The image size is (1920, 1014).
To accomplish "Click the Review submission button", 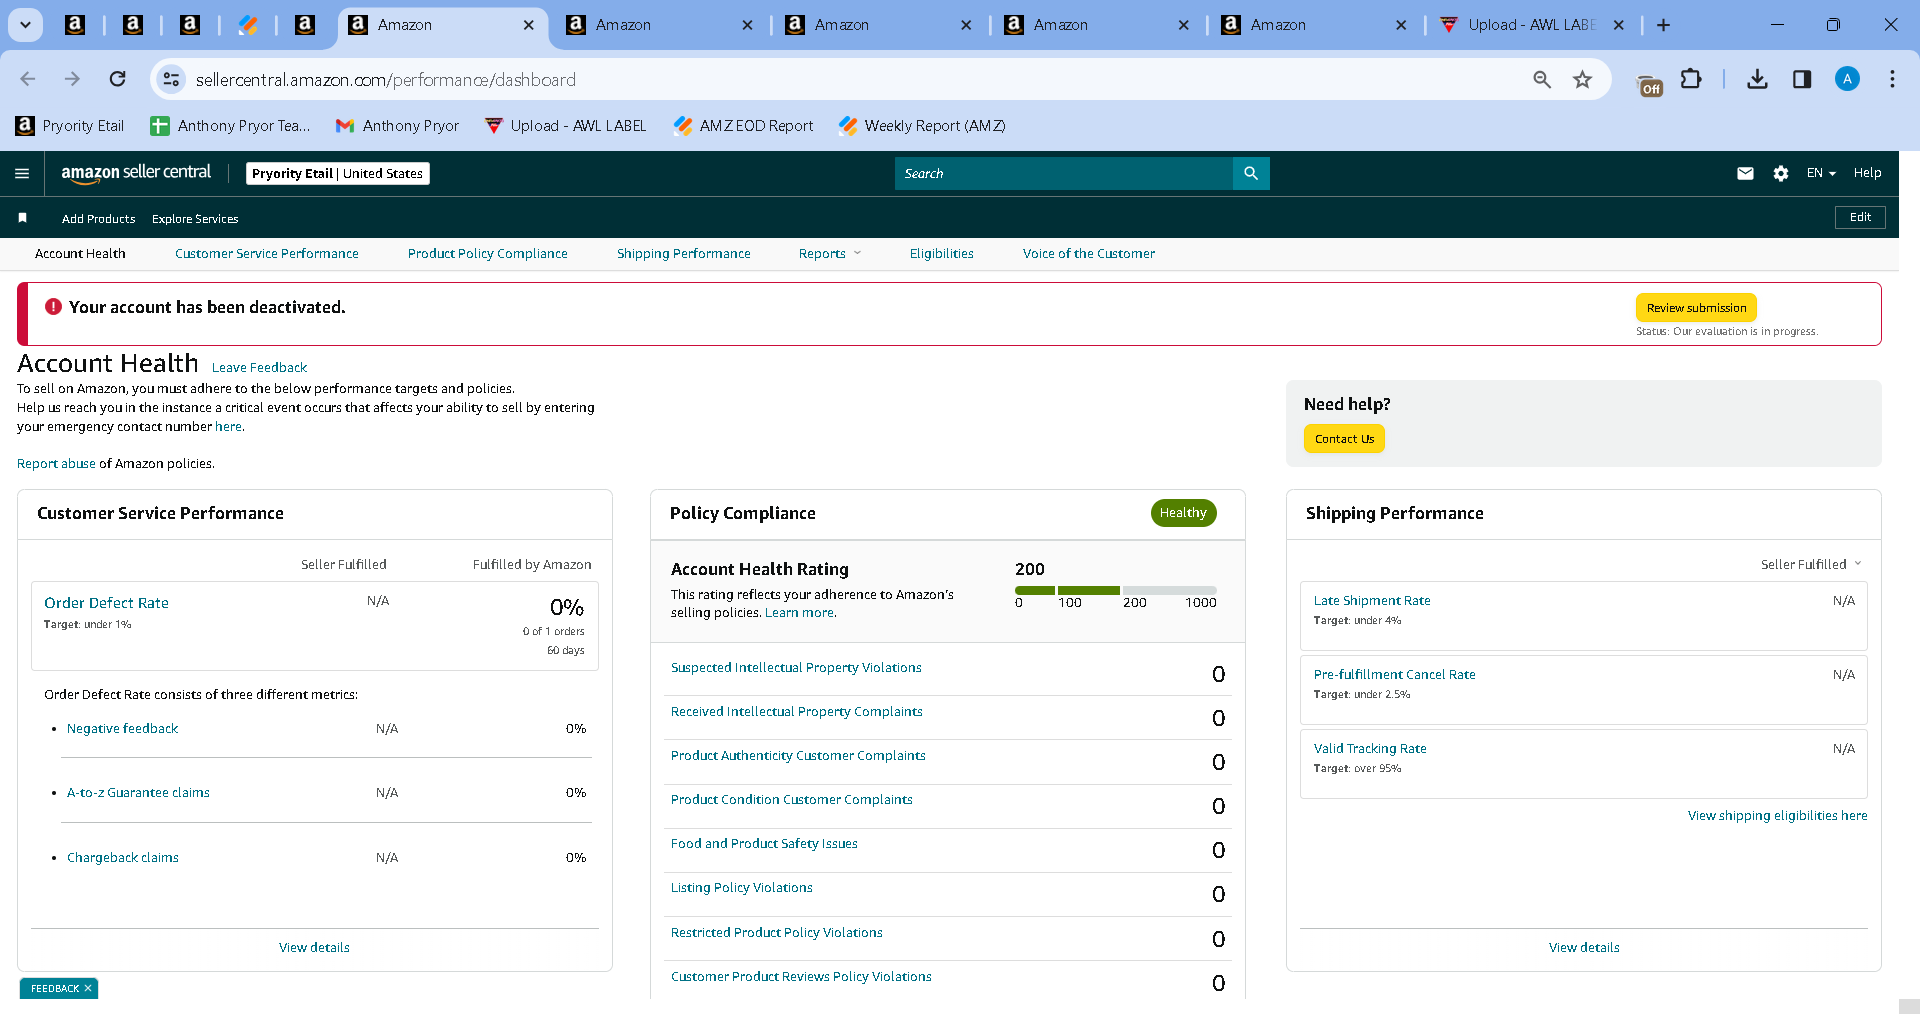I will pyautogui.click(x=1697, y=308).
